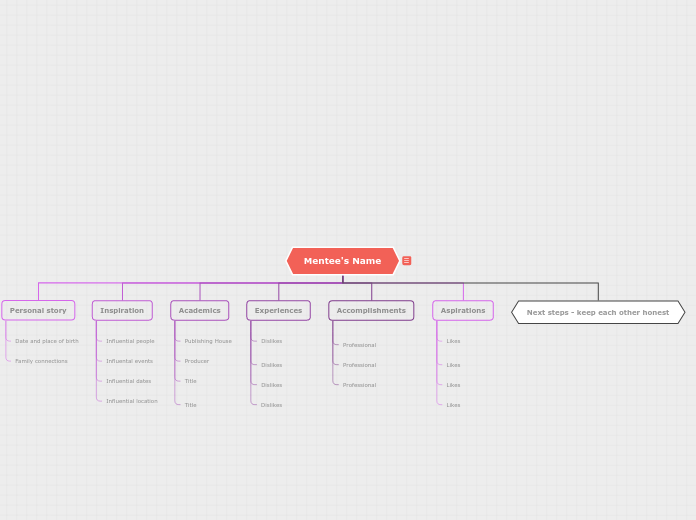Image resolution: width=696 pixels, height=520 pixels.
Task: Select the 'Influential location' topic
Action: [x=132, y=401]
